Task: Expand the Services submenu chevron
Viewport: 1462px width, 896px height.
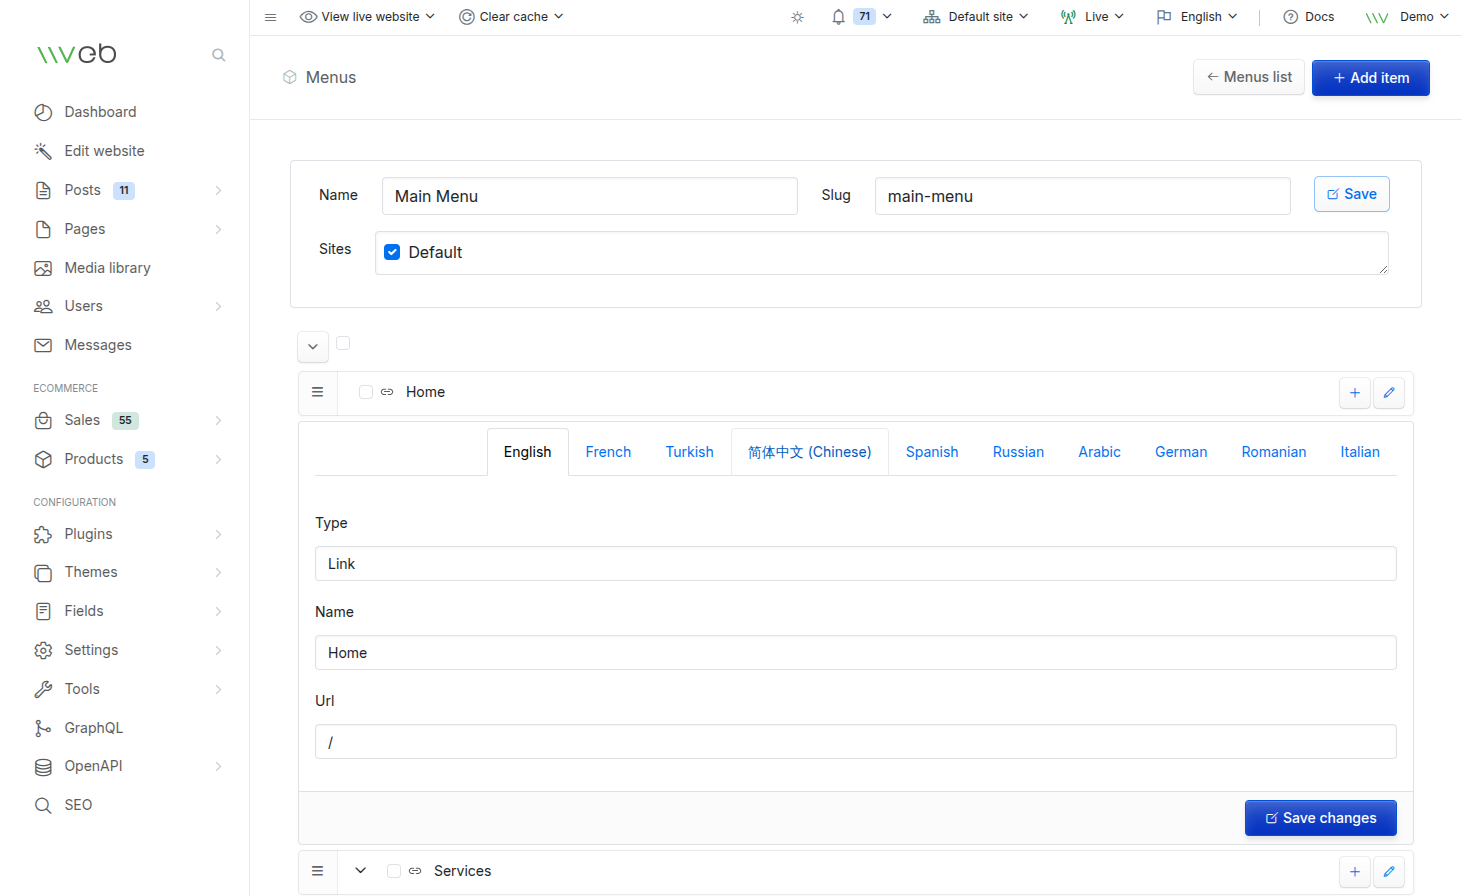Action: pos(360,871)
